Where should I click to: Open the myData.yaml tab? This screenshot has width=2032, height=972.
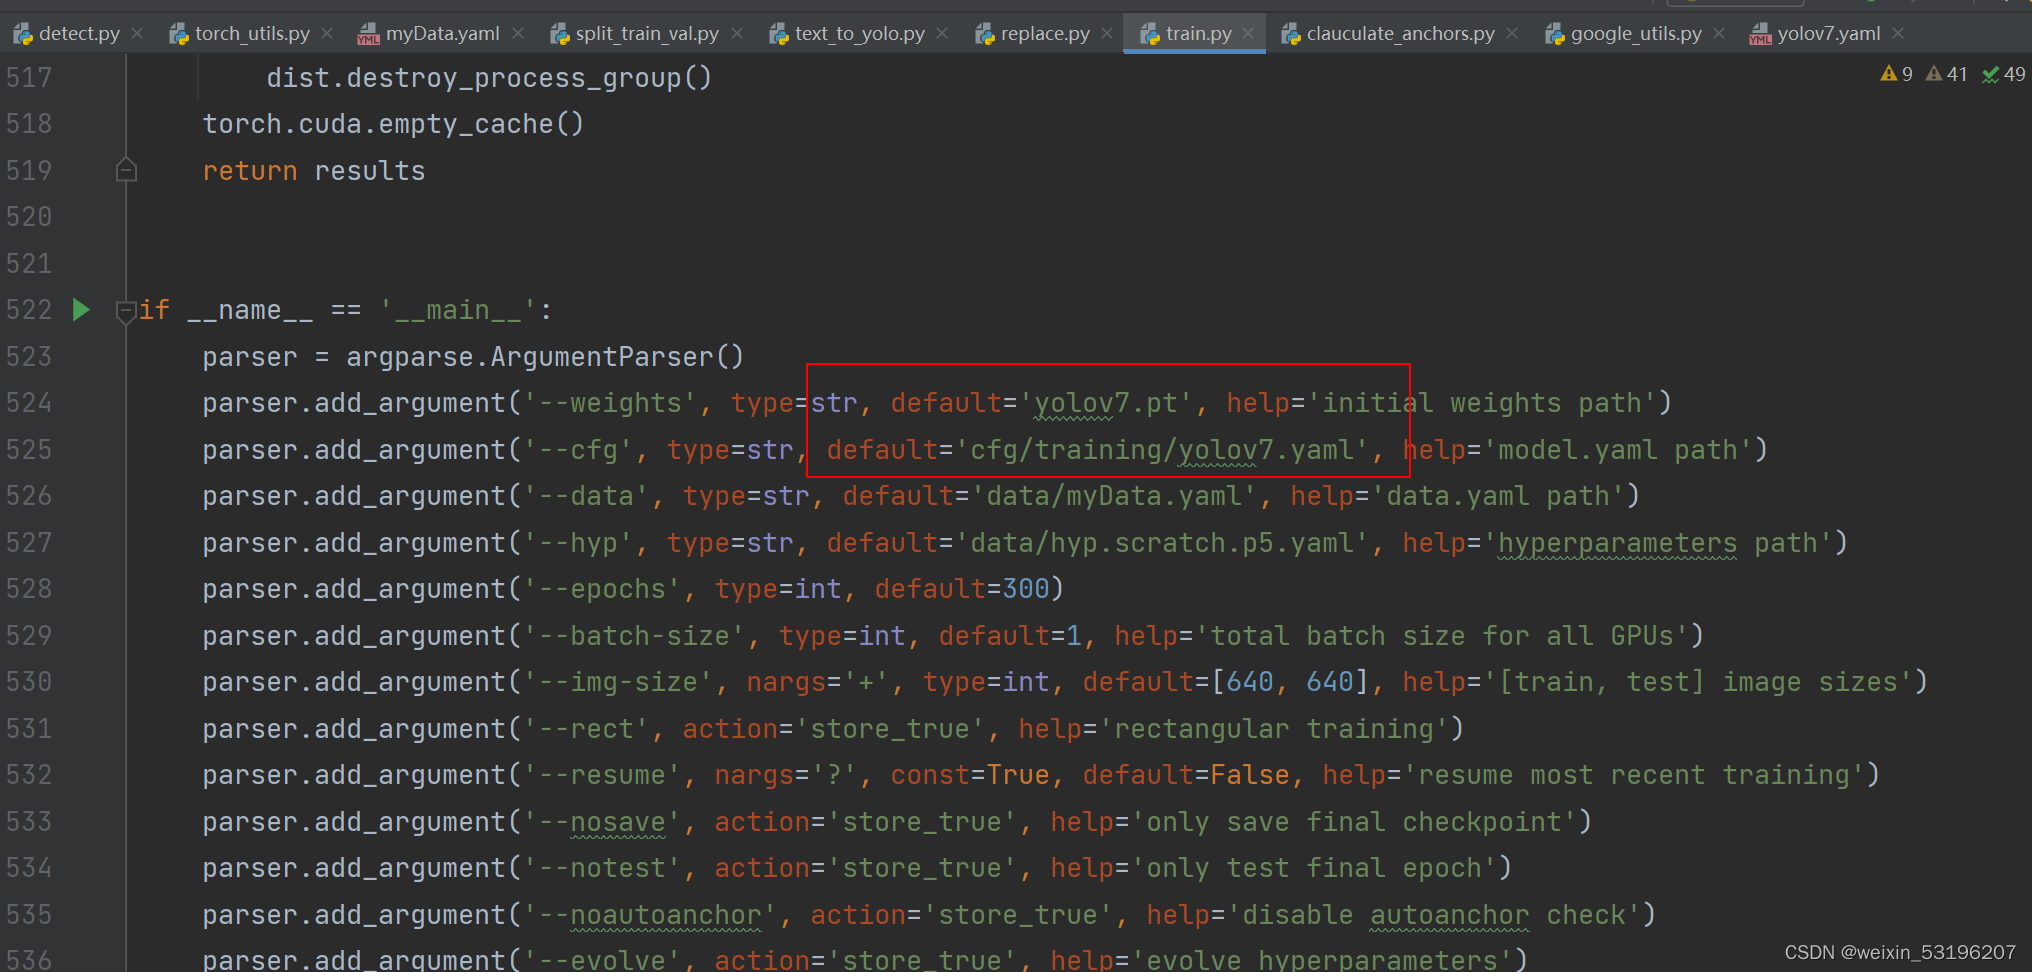click(429, 33)
